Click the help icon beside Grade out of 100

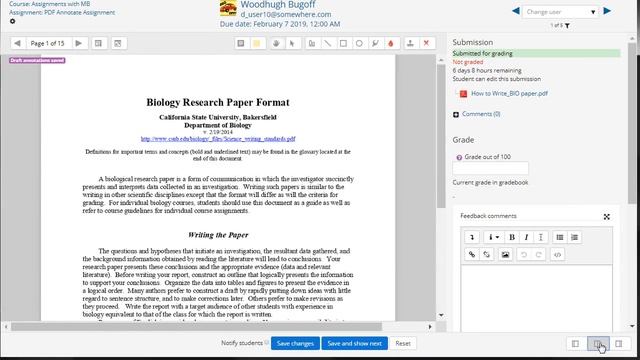[x=459, y=158]
